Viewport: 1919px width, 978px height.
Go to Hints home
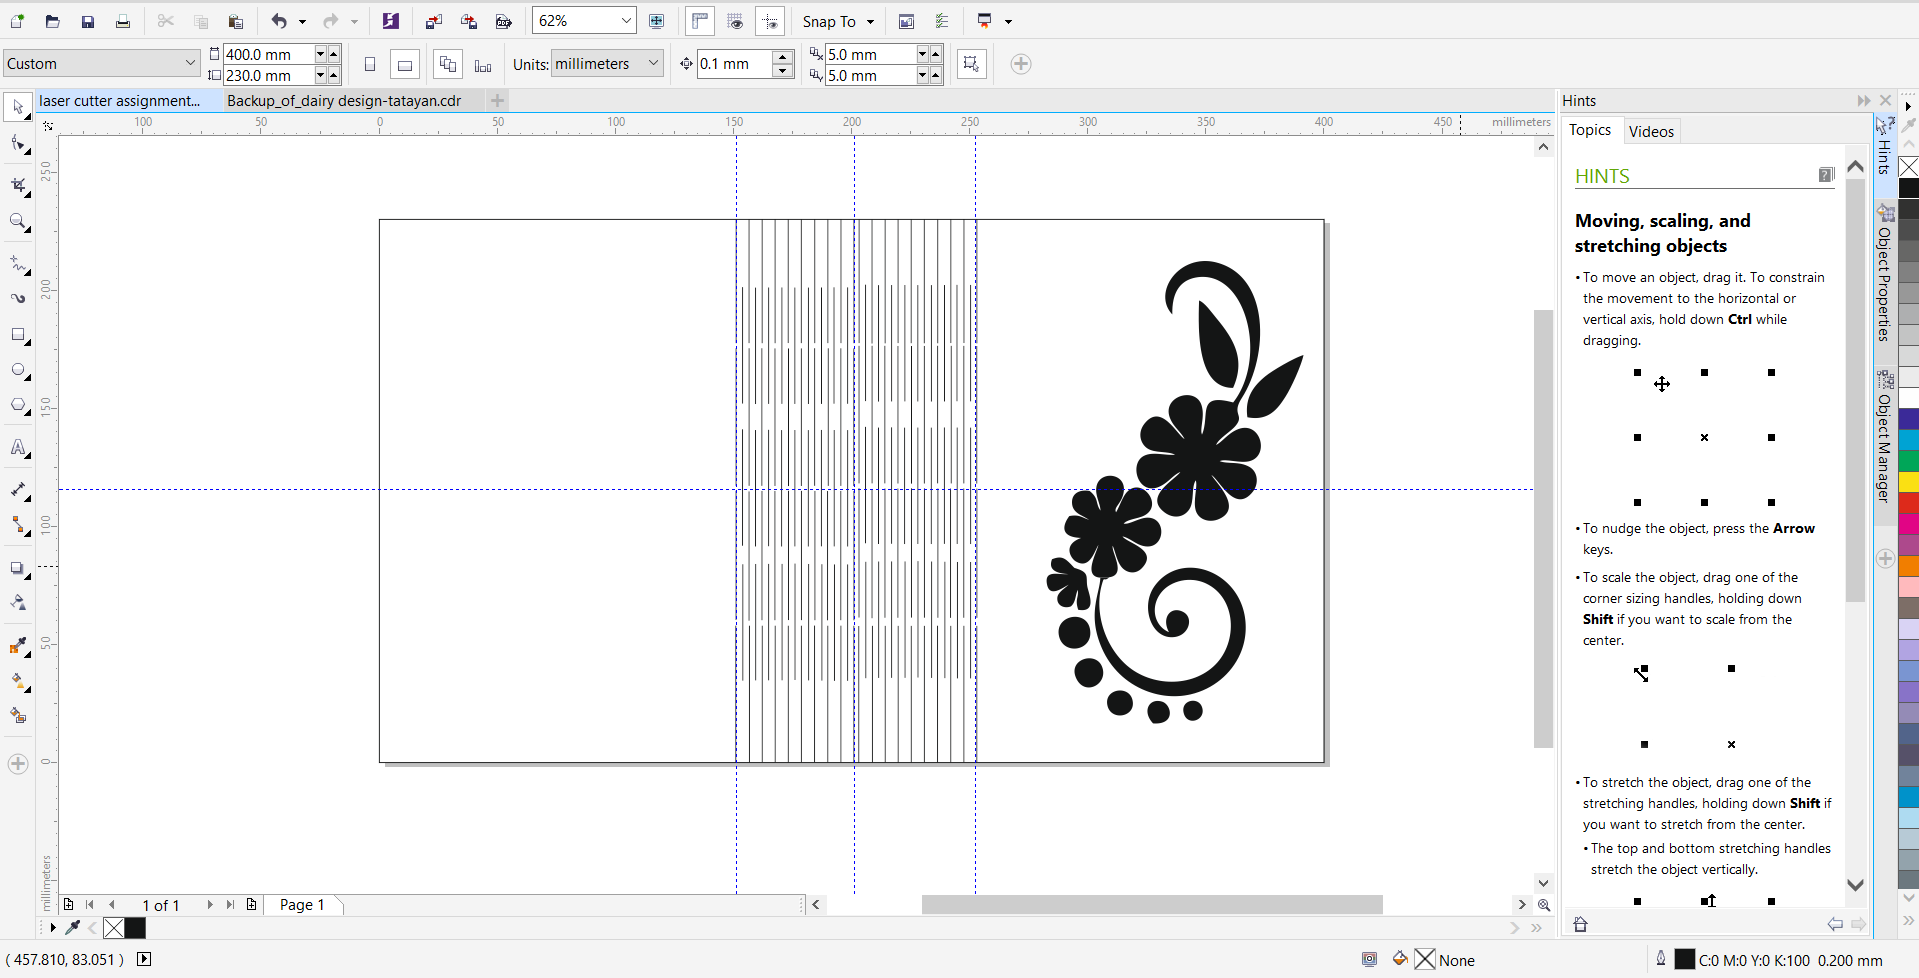click(x=1580, y=924)
